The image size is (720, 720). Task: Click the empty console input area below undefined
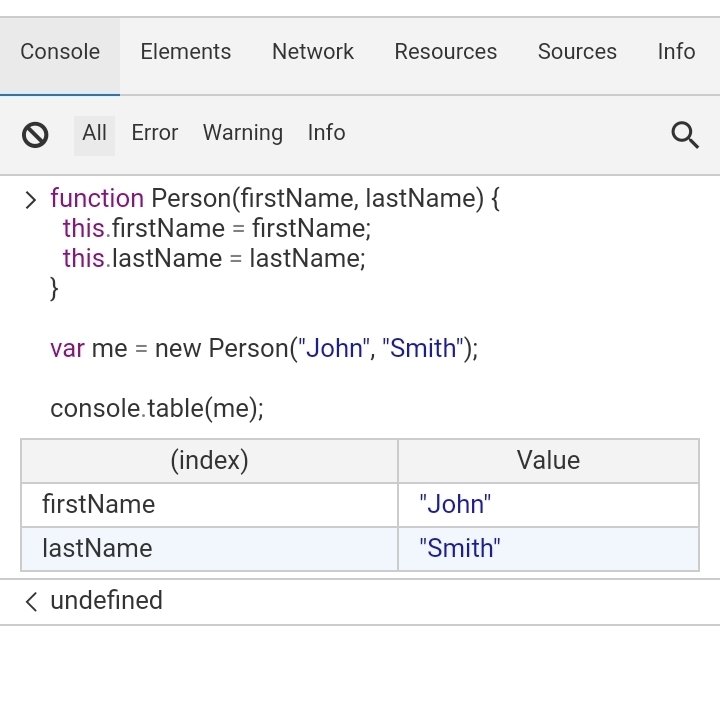point(360,671)
